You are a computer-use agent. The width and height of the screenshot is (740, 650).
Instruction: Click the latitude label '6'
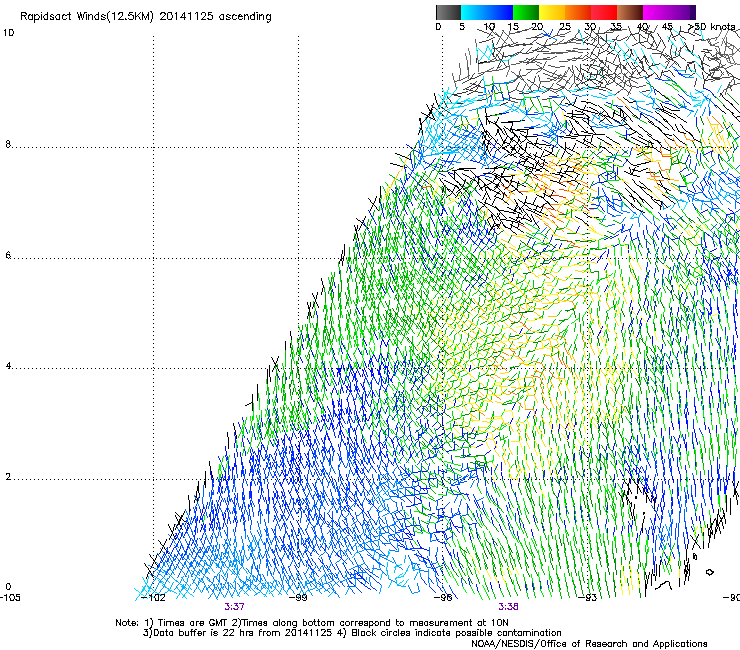pyautogui.click(x=8, y=255)
